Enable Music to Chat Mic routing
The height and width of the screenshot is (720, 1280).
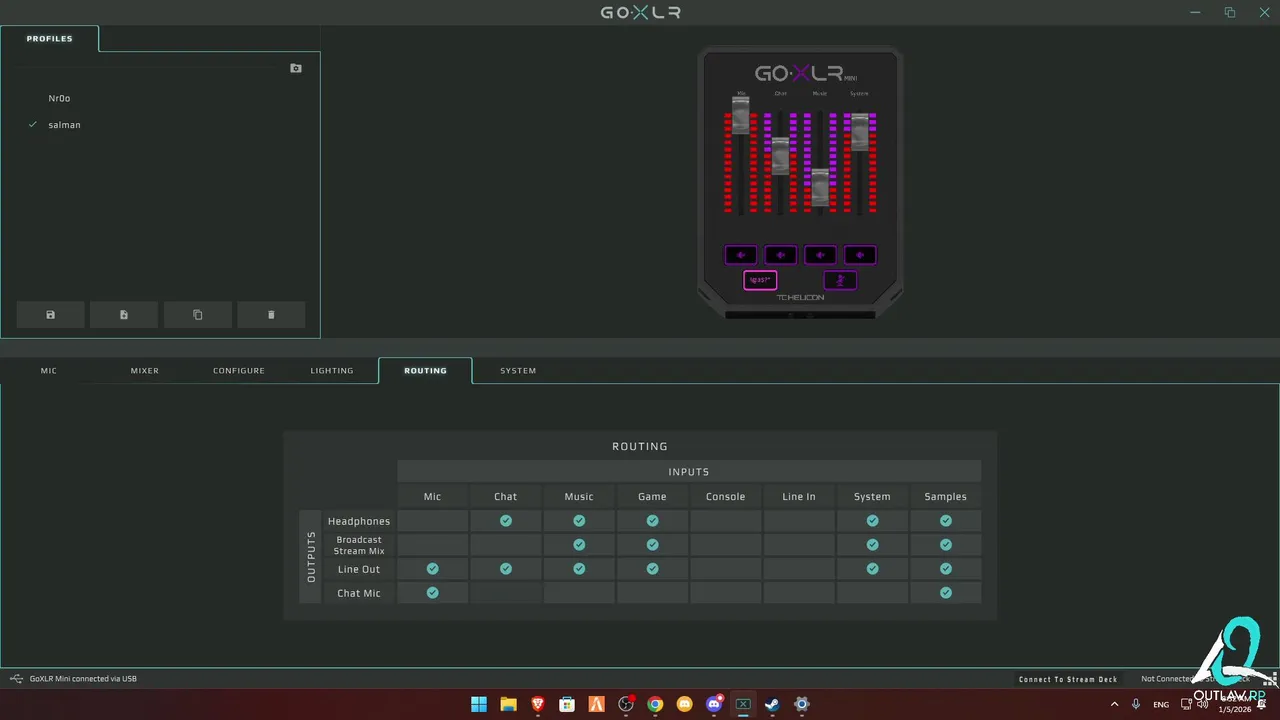[579, 593]
